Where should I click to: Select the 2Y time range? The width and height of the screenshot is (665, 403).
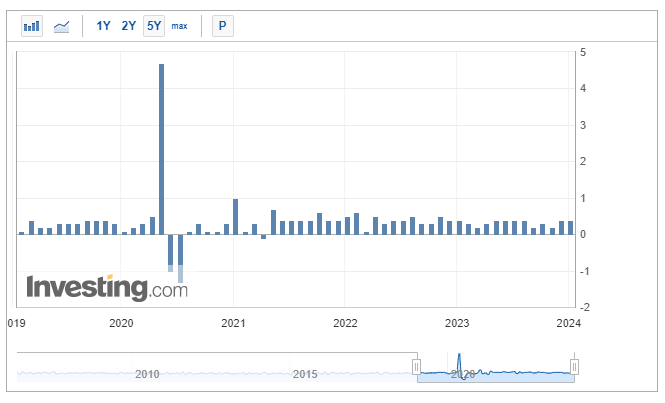(129, 26)
